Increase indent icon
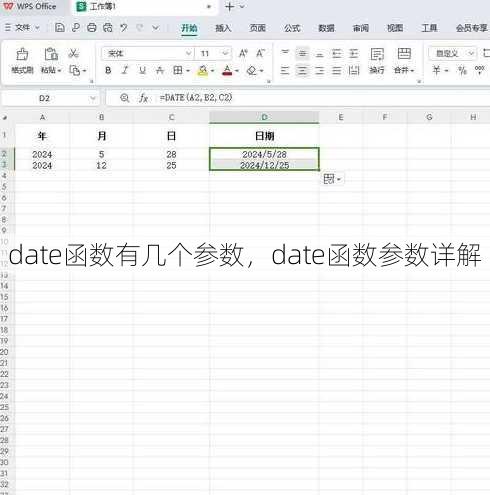 pos(354,53)
